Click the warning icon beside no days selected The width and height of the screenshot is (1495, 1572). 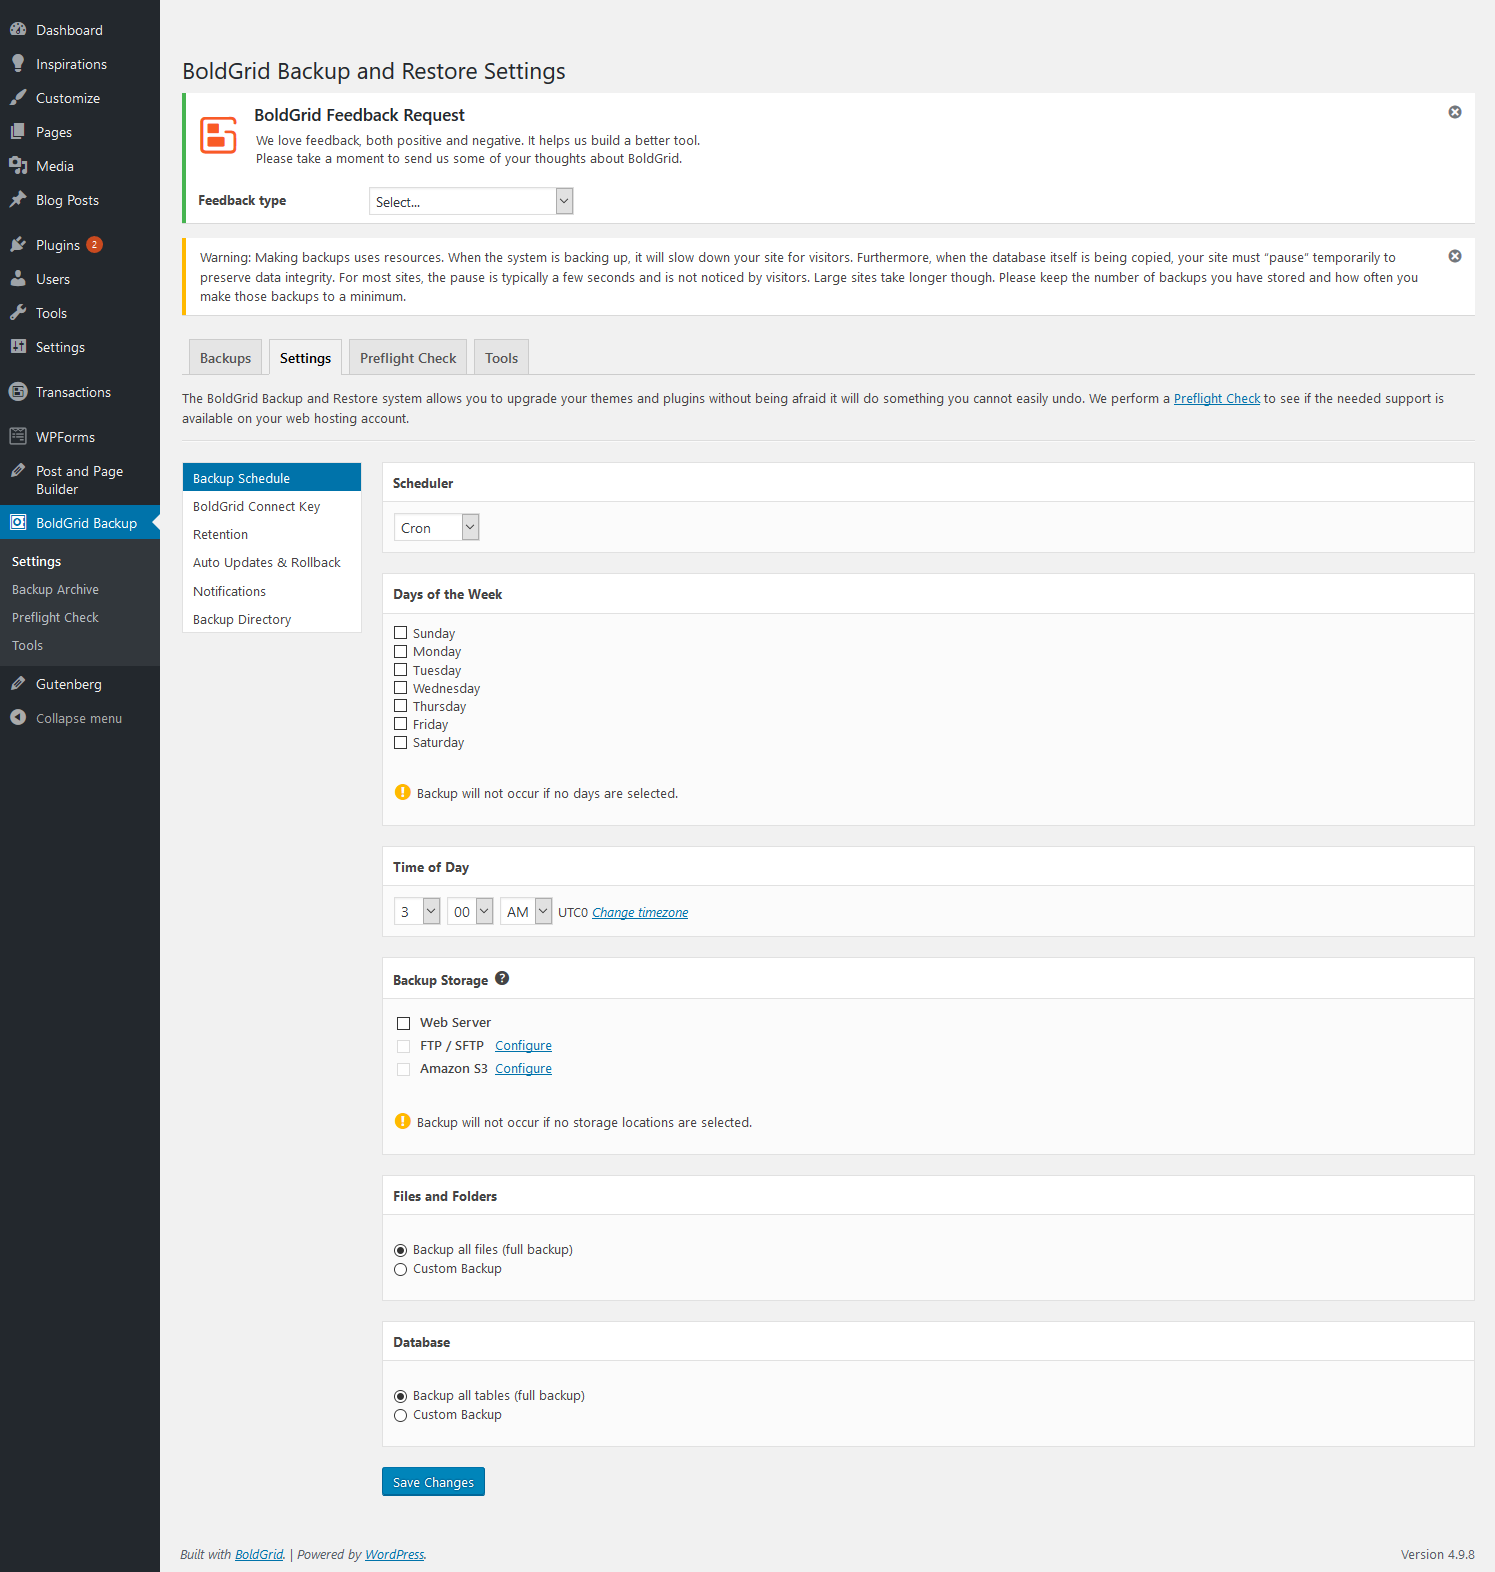pos(403,792)
